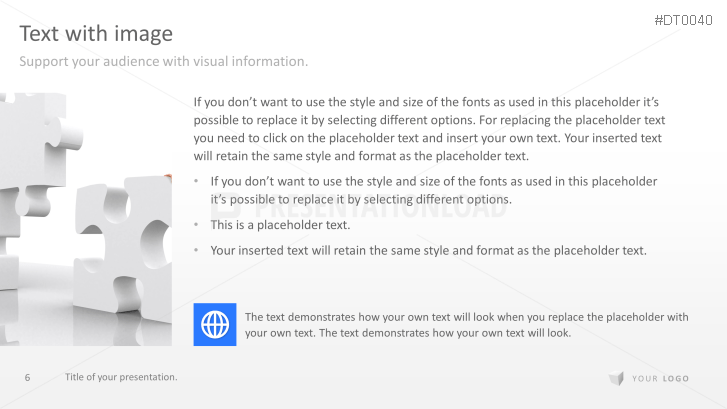The height and width of the screenshot is (409, 727).
Task: Select the 'Support your audience' subtitle
Action: tap(164, 62)
